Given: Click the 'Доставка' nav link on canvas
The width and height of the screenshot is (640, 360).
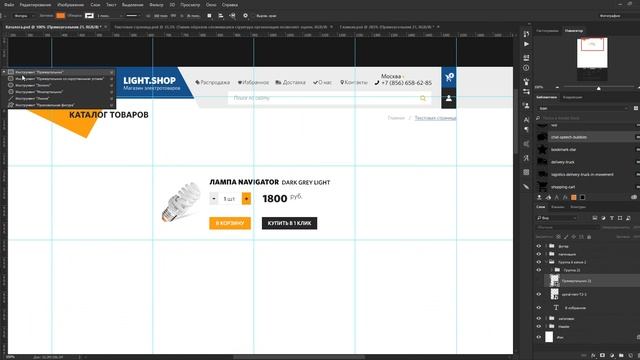Looking at the screenshot, I should 290,82.
